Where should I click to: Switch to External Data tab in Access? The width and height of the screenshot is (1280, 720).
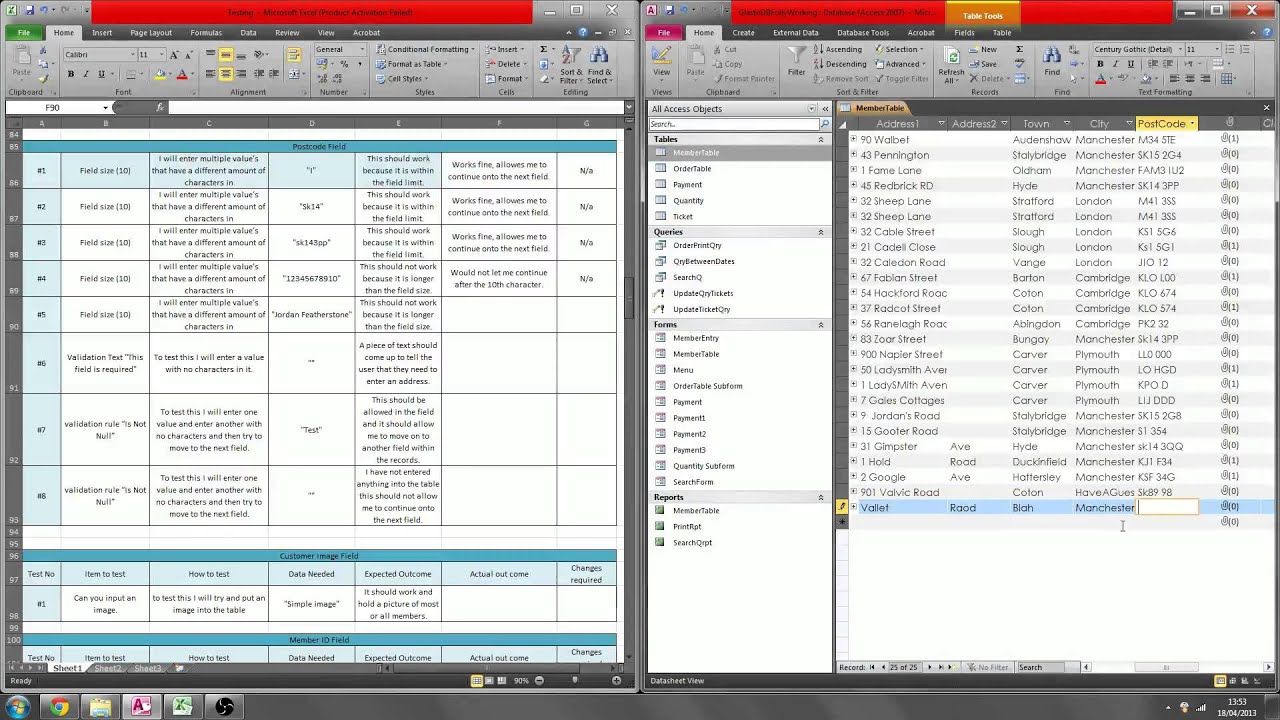tap(796, 32)
